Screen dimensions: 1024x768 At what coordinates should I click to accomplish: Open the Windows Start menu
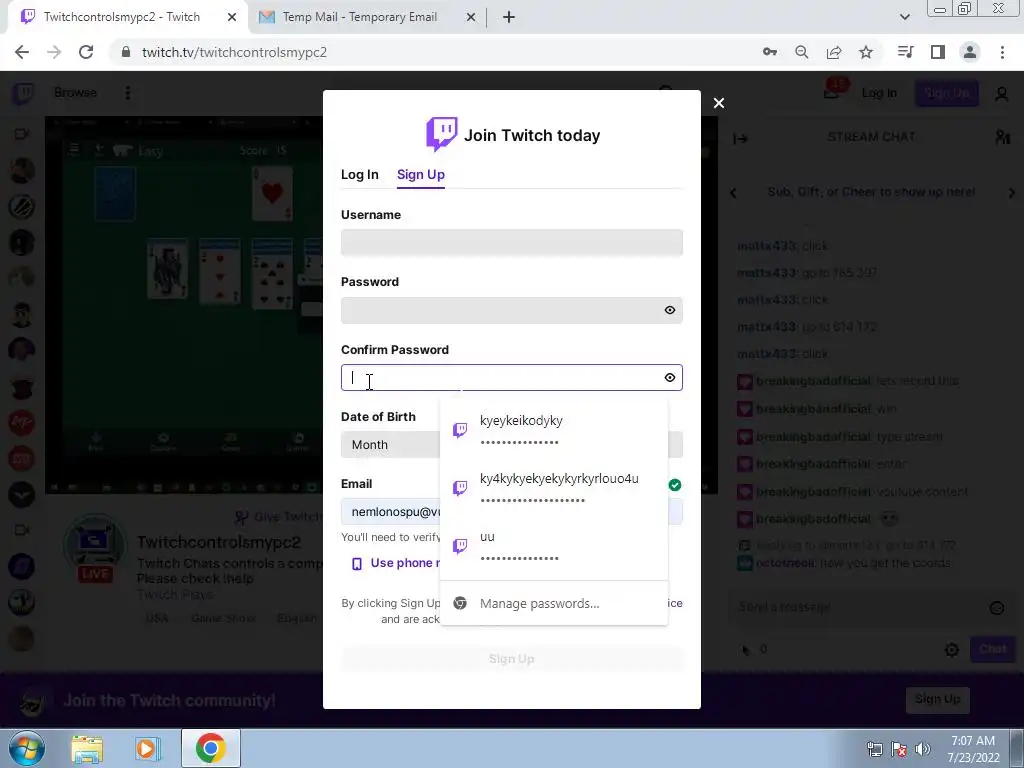coord(26,748)
